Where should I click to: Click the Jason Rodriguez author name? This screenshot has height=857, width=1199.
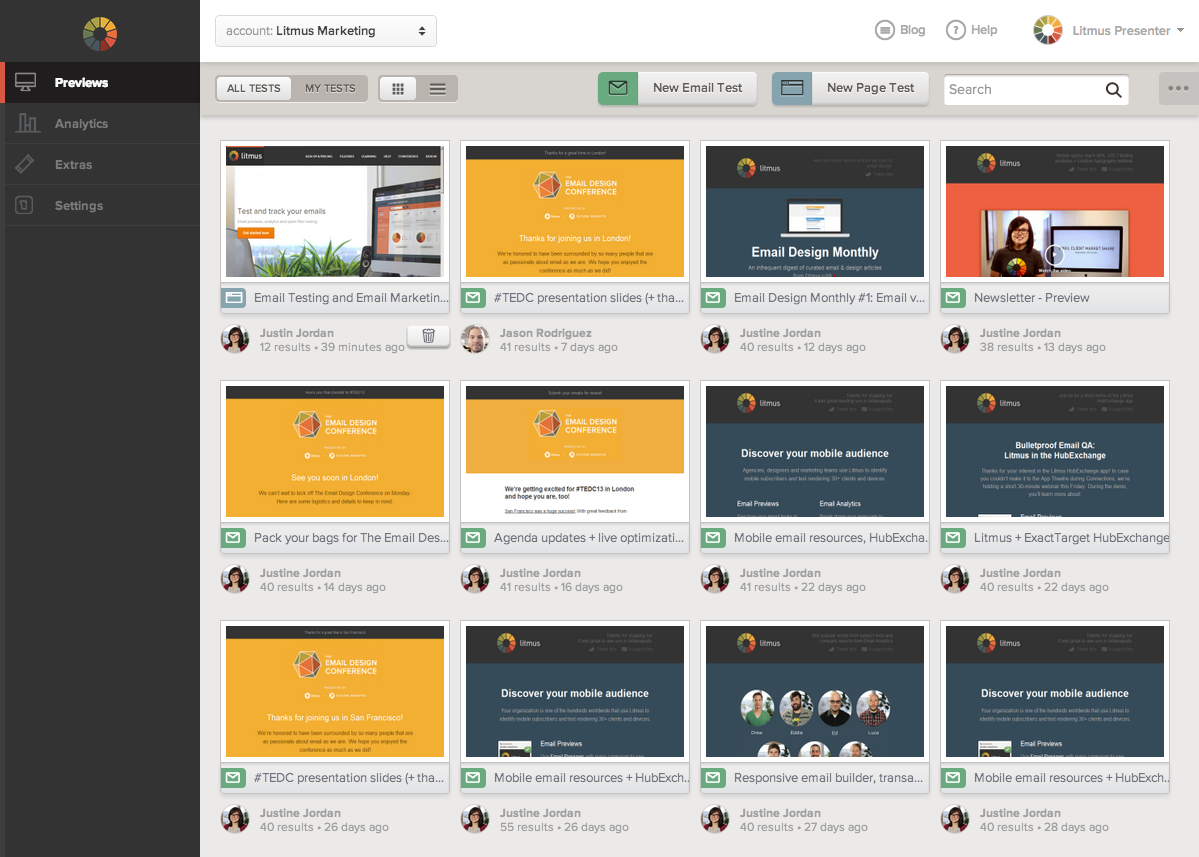(x=545, y=333)
